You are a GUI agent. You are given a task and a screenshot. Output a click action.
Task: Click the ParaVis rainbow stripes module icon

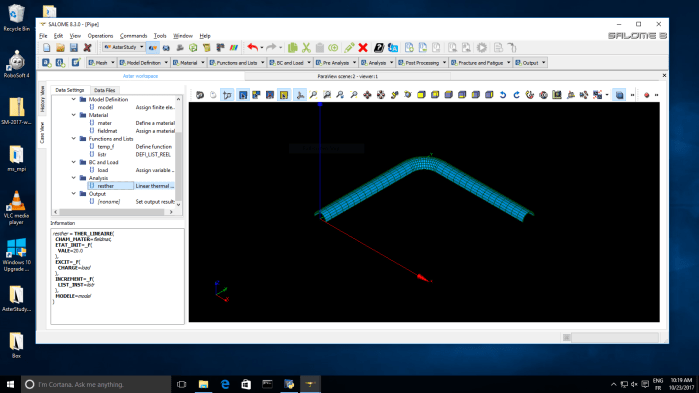pyautogui.click(x=234, y=48)
